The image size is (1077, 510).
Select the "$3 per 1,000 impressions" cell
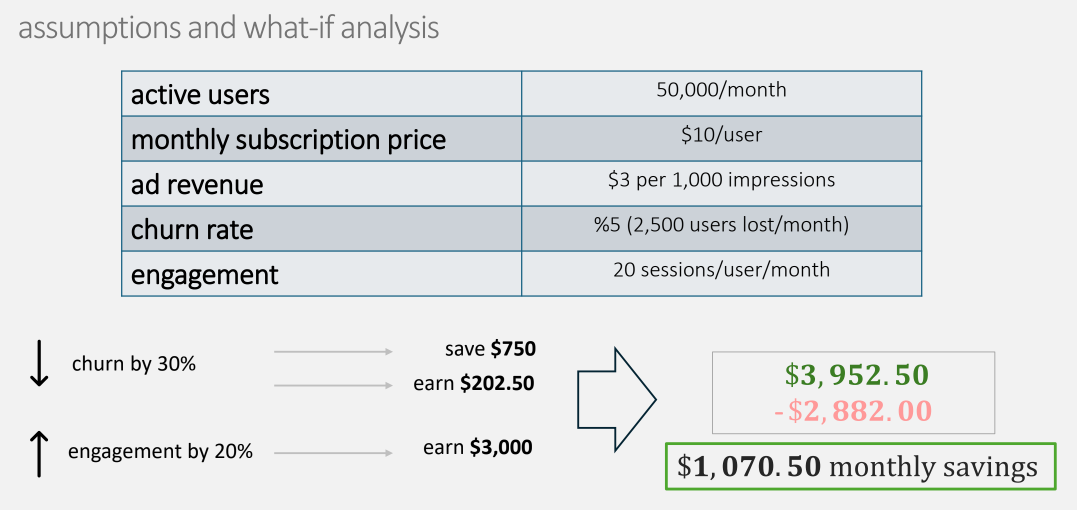pos(721,182)
